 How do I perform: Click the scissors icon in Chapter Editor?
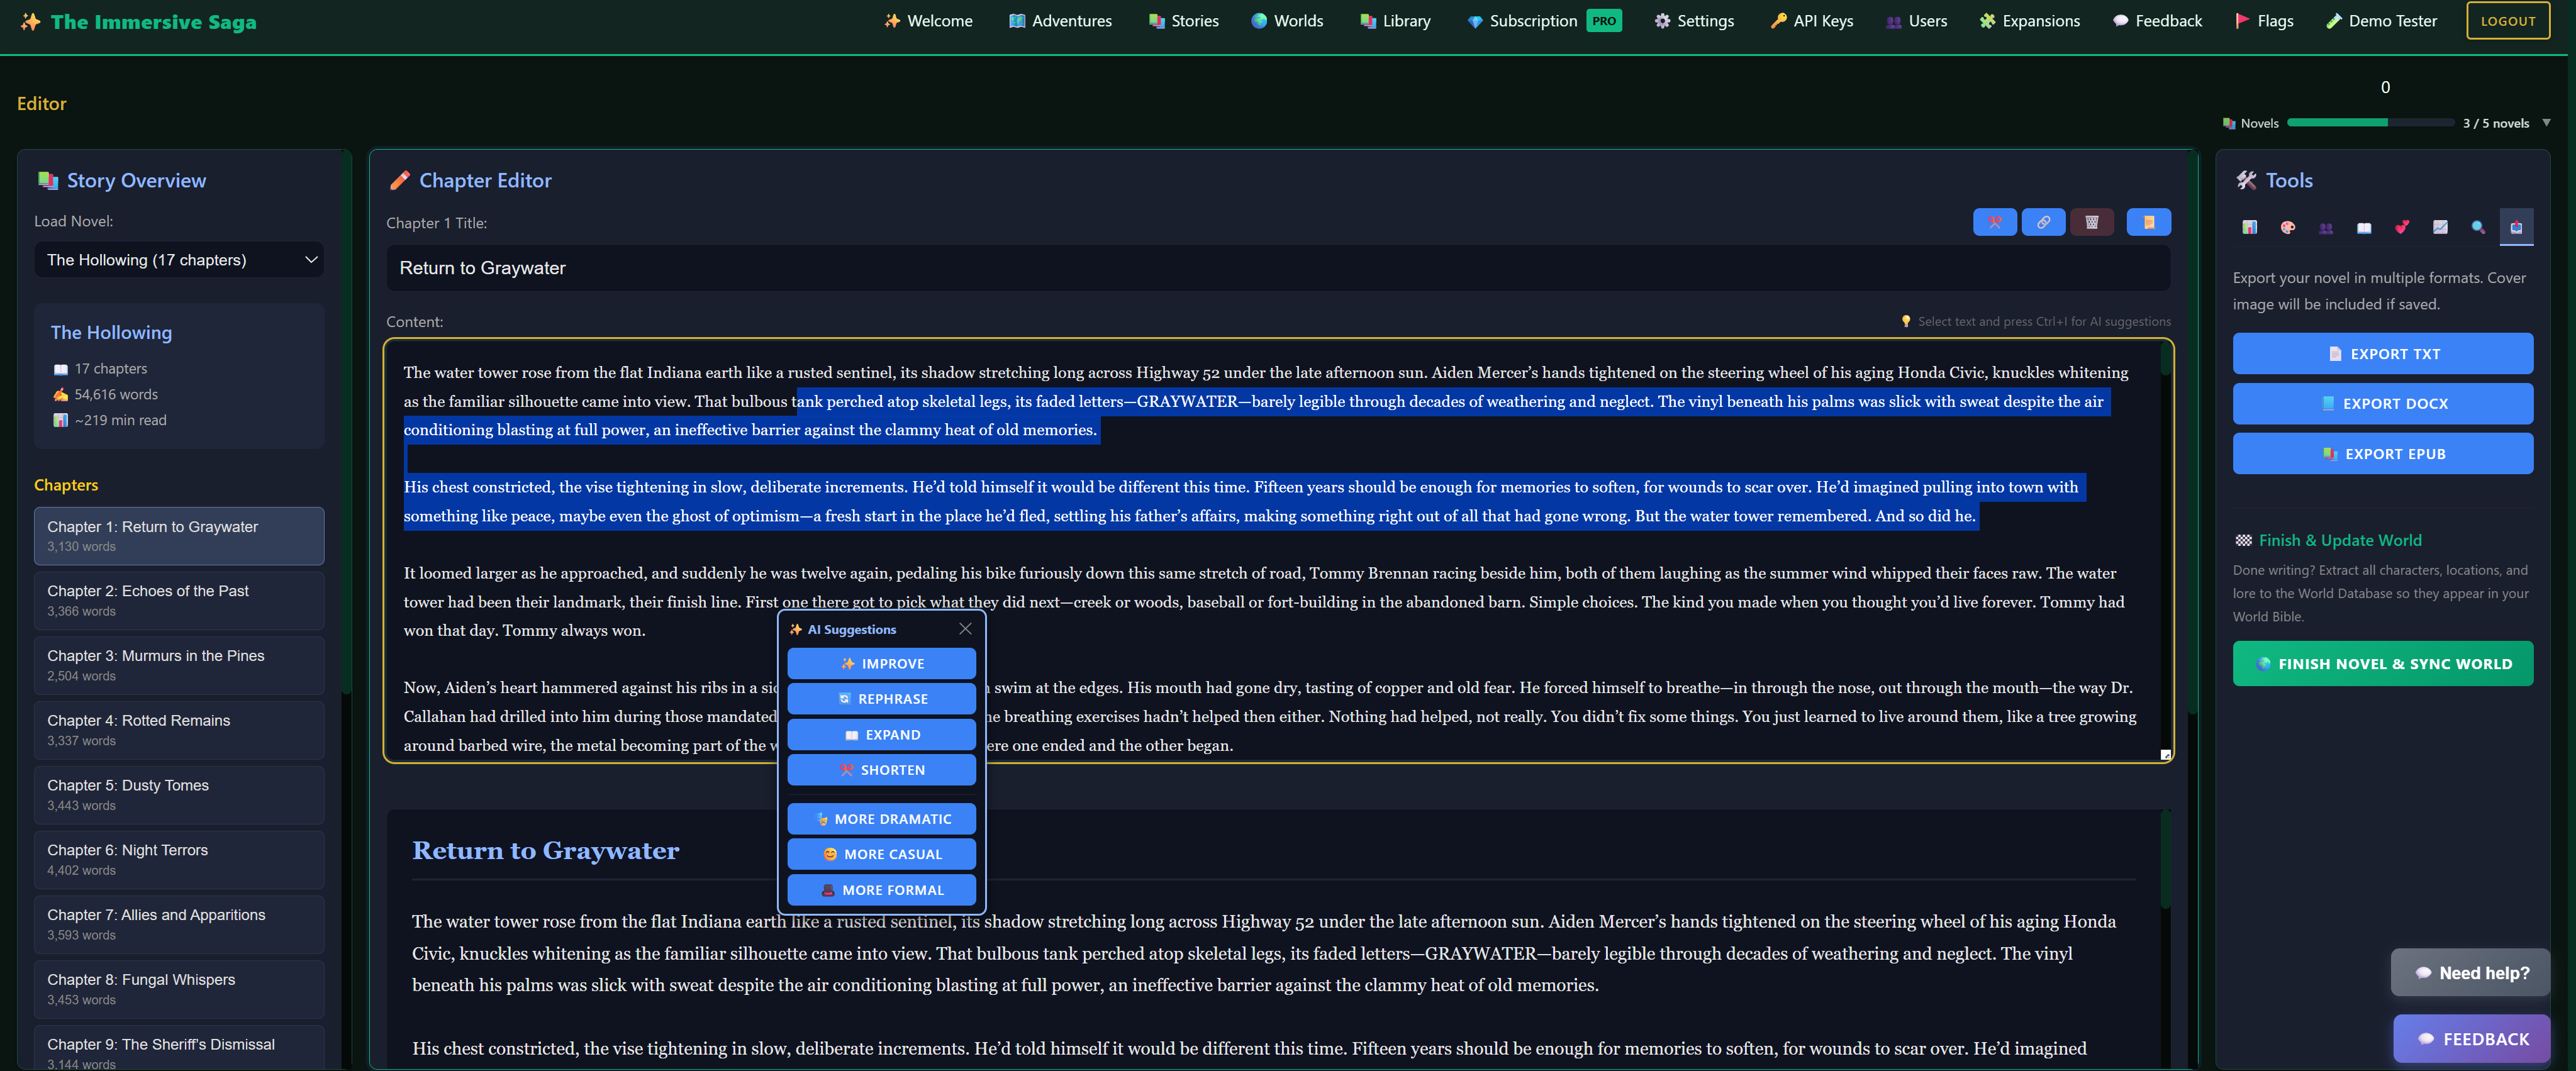tap(1994, 222)
